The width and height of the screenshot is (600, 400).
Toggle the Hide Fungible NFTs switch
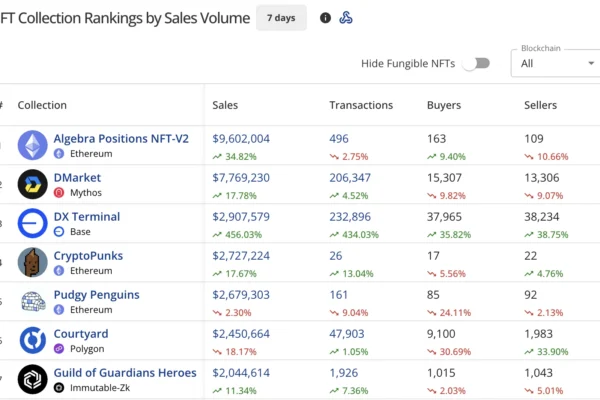pyautogui.click(x=479, y=63)
